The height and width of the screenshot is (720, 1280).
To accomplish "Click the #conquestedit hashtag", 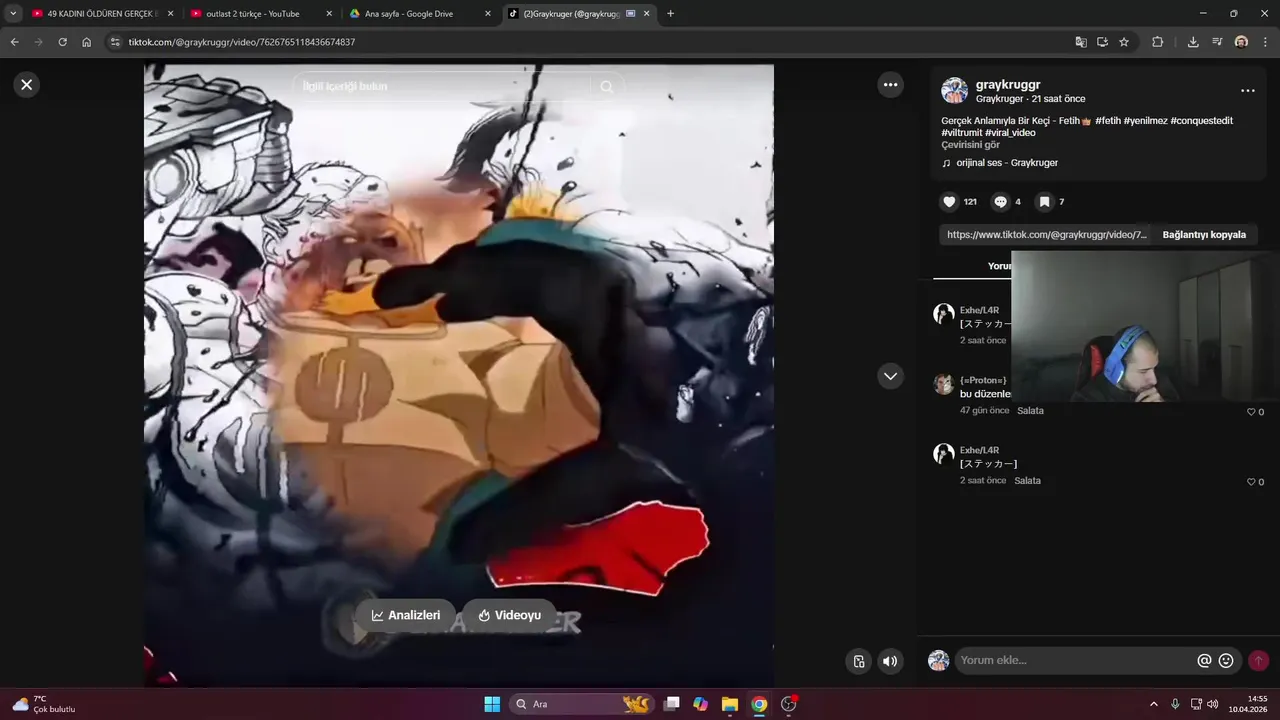I will tap(1201, 121).
